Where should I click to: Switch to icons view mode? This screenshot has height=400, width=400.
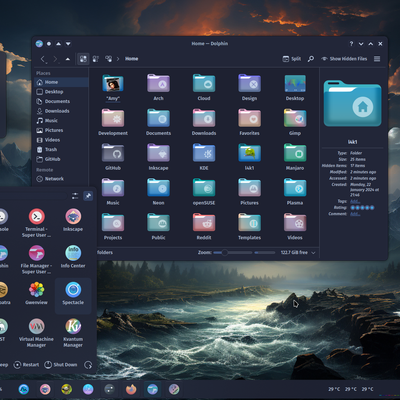tap(83, 59)
